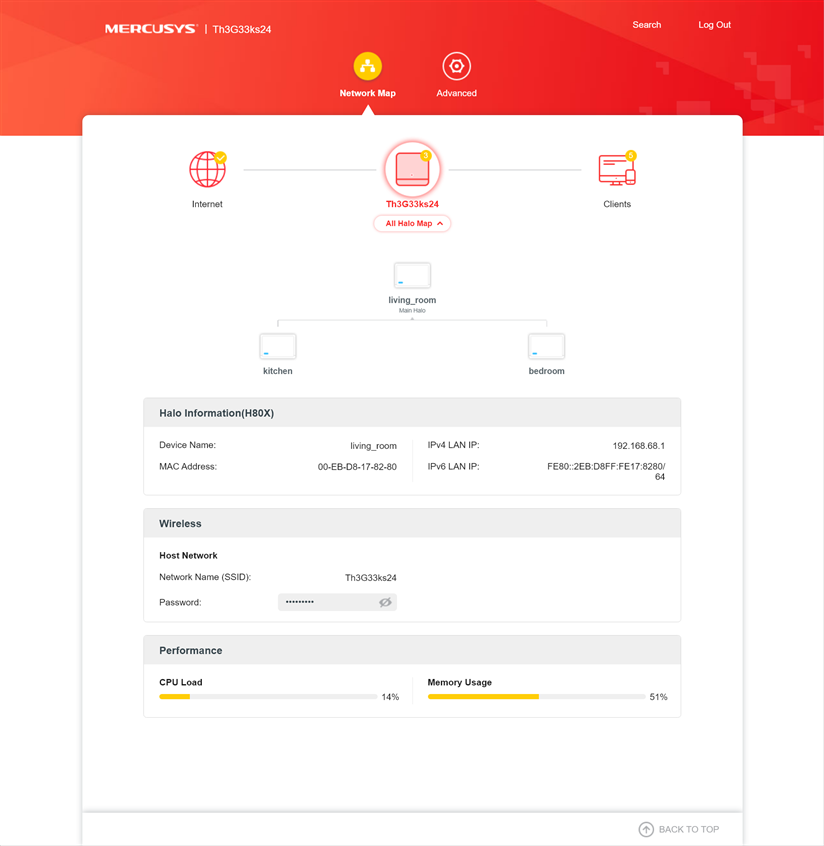Click the Internet label
The width and height of the screenshot is (824, 846).
(x=207, y=204)
